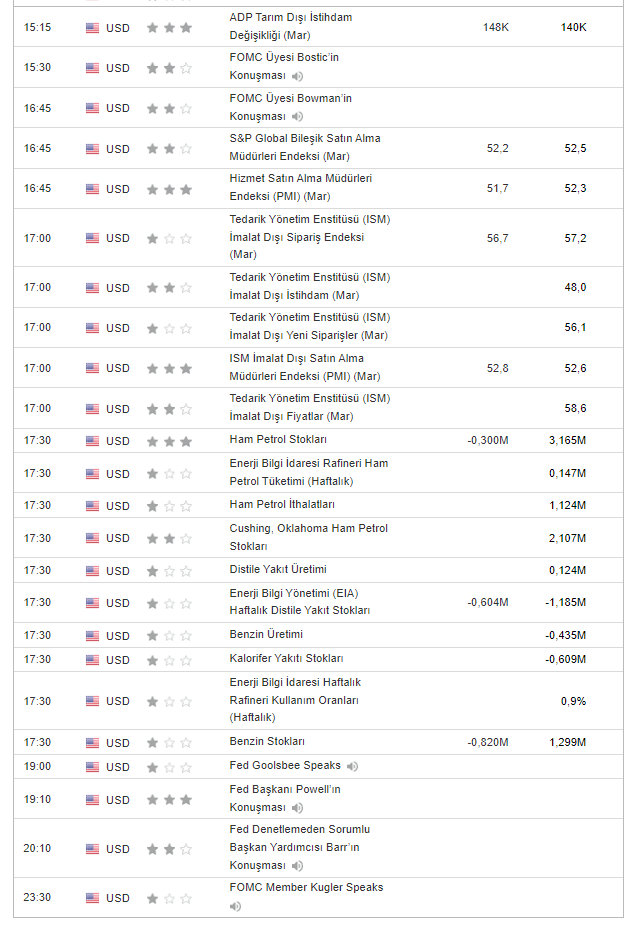Click US flag in the 23:30 Kugler row

coord(92,898)
